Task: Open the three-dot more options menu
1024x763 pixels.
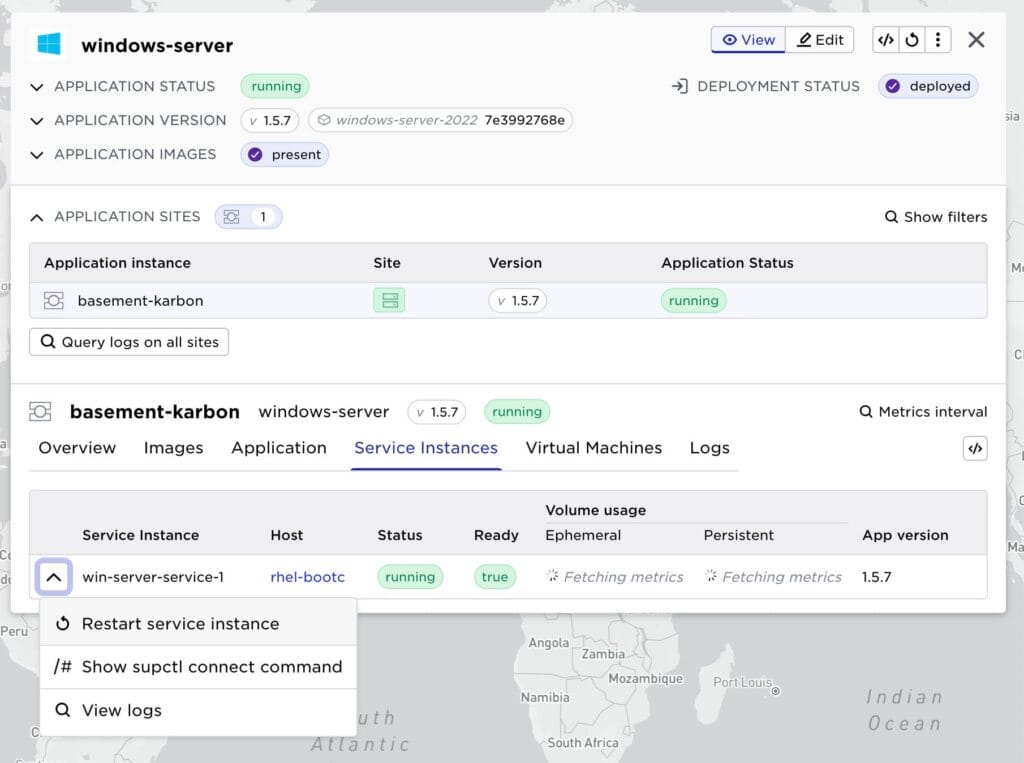Action: pyautogui.click(x=937, y=40)
